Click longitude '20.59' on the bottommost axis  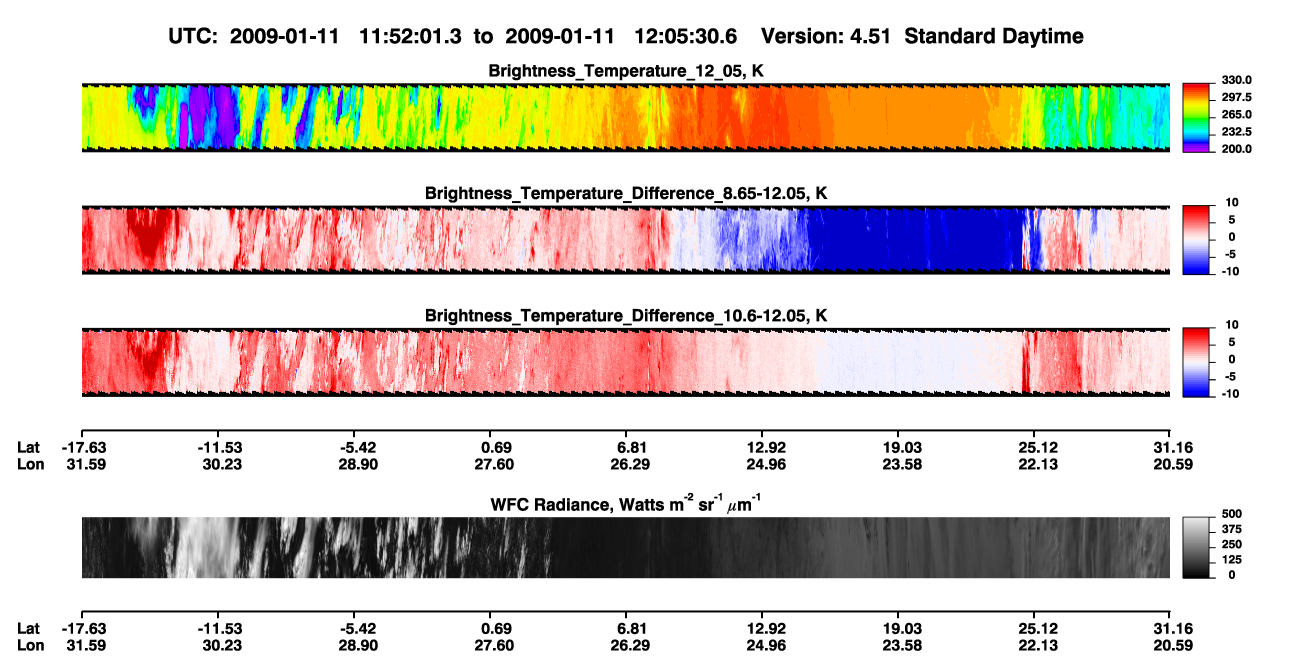(1170, 646)
